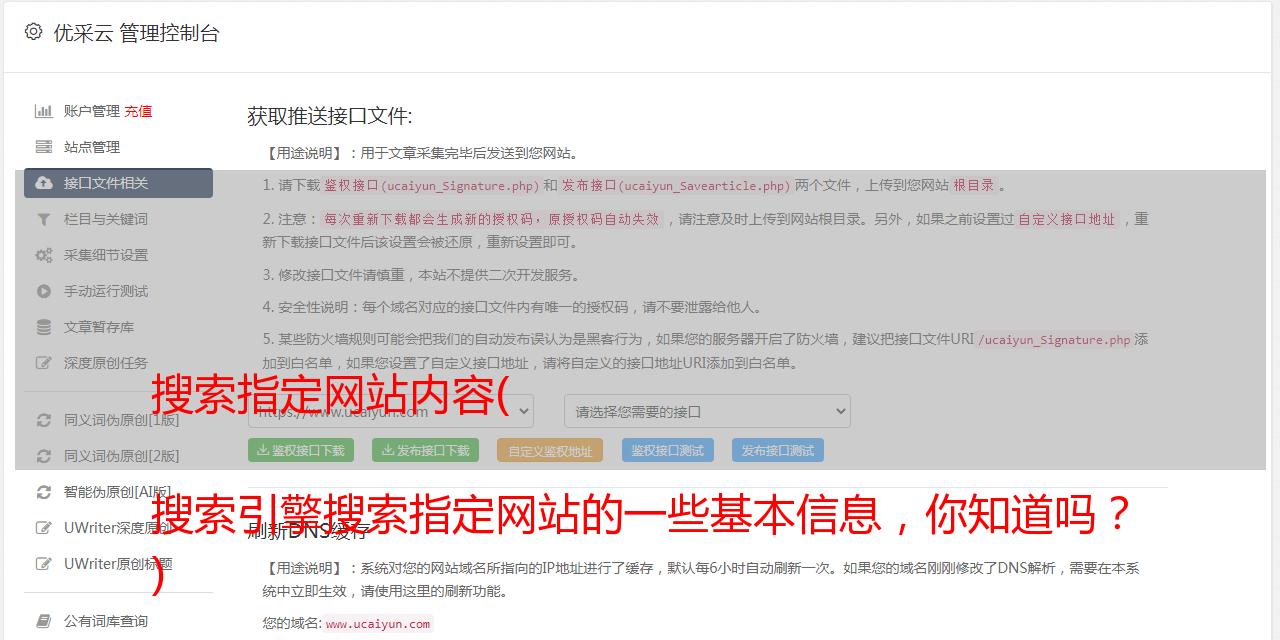Click the database icon for 文章暂存库

click(44, 327)
